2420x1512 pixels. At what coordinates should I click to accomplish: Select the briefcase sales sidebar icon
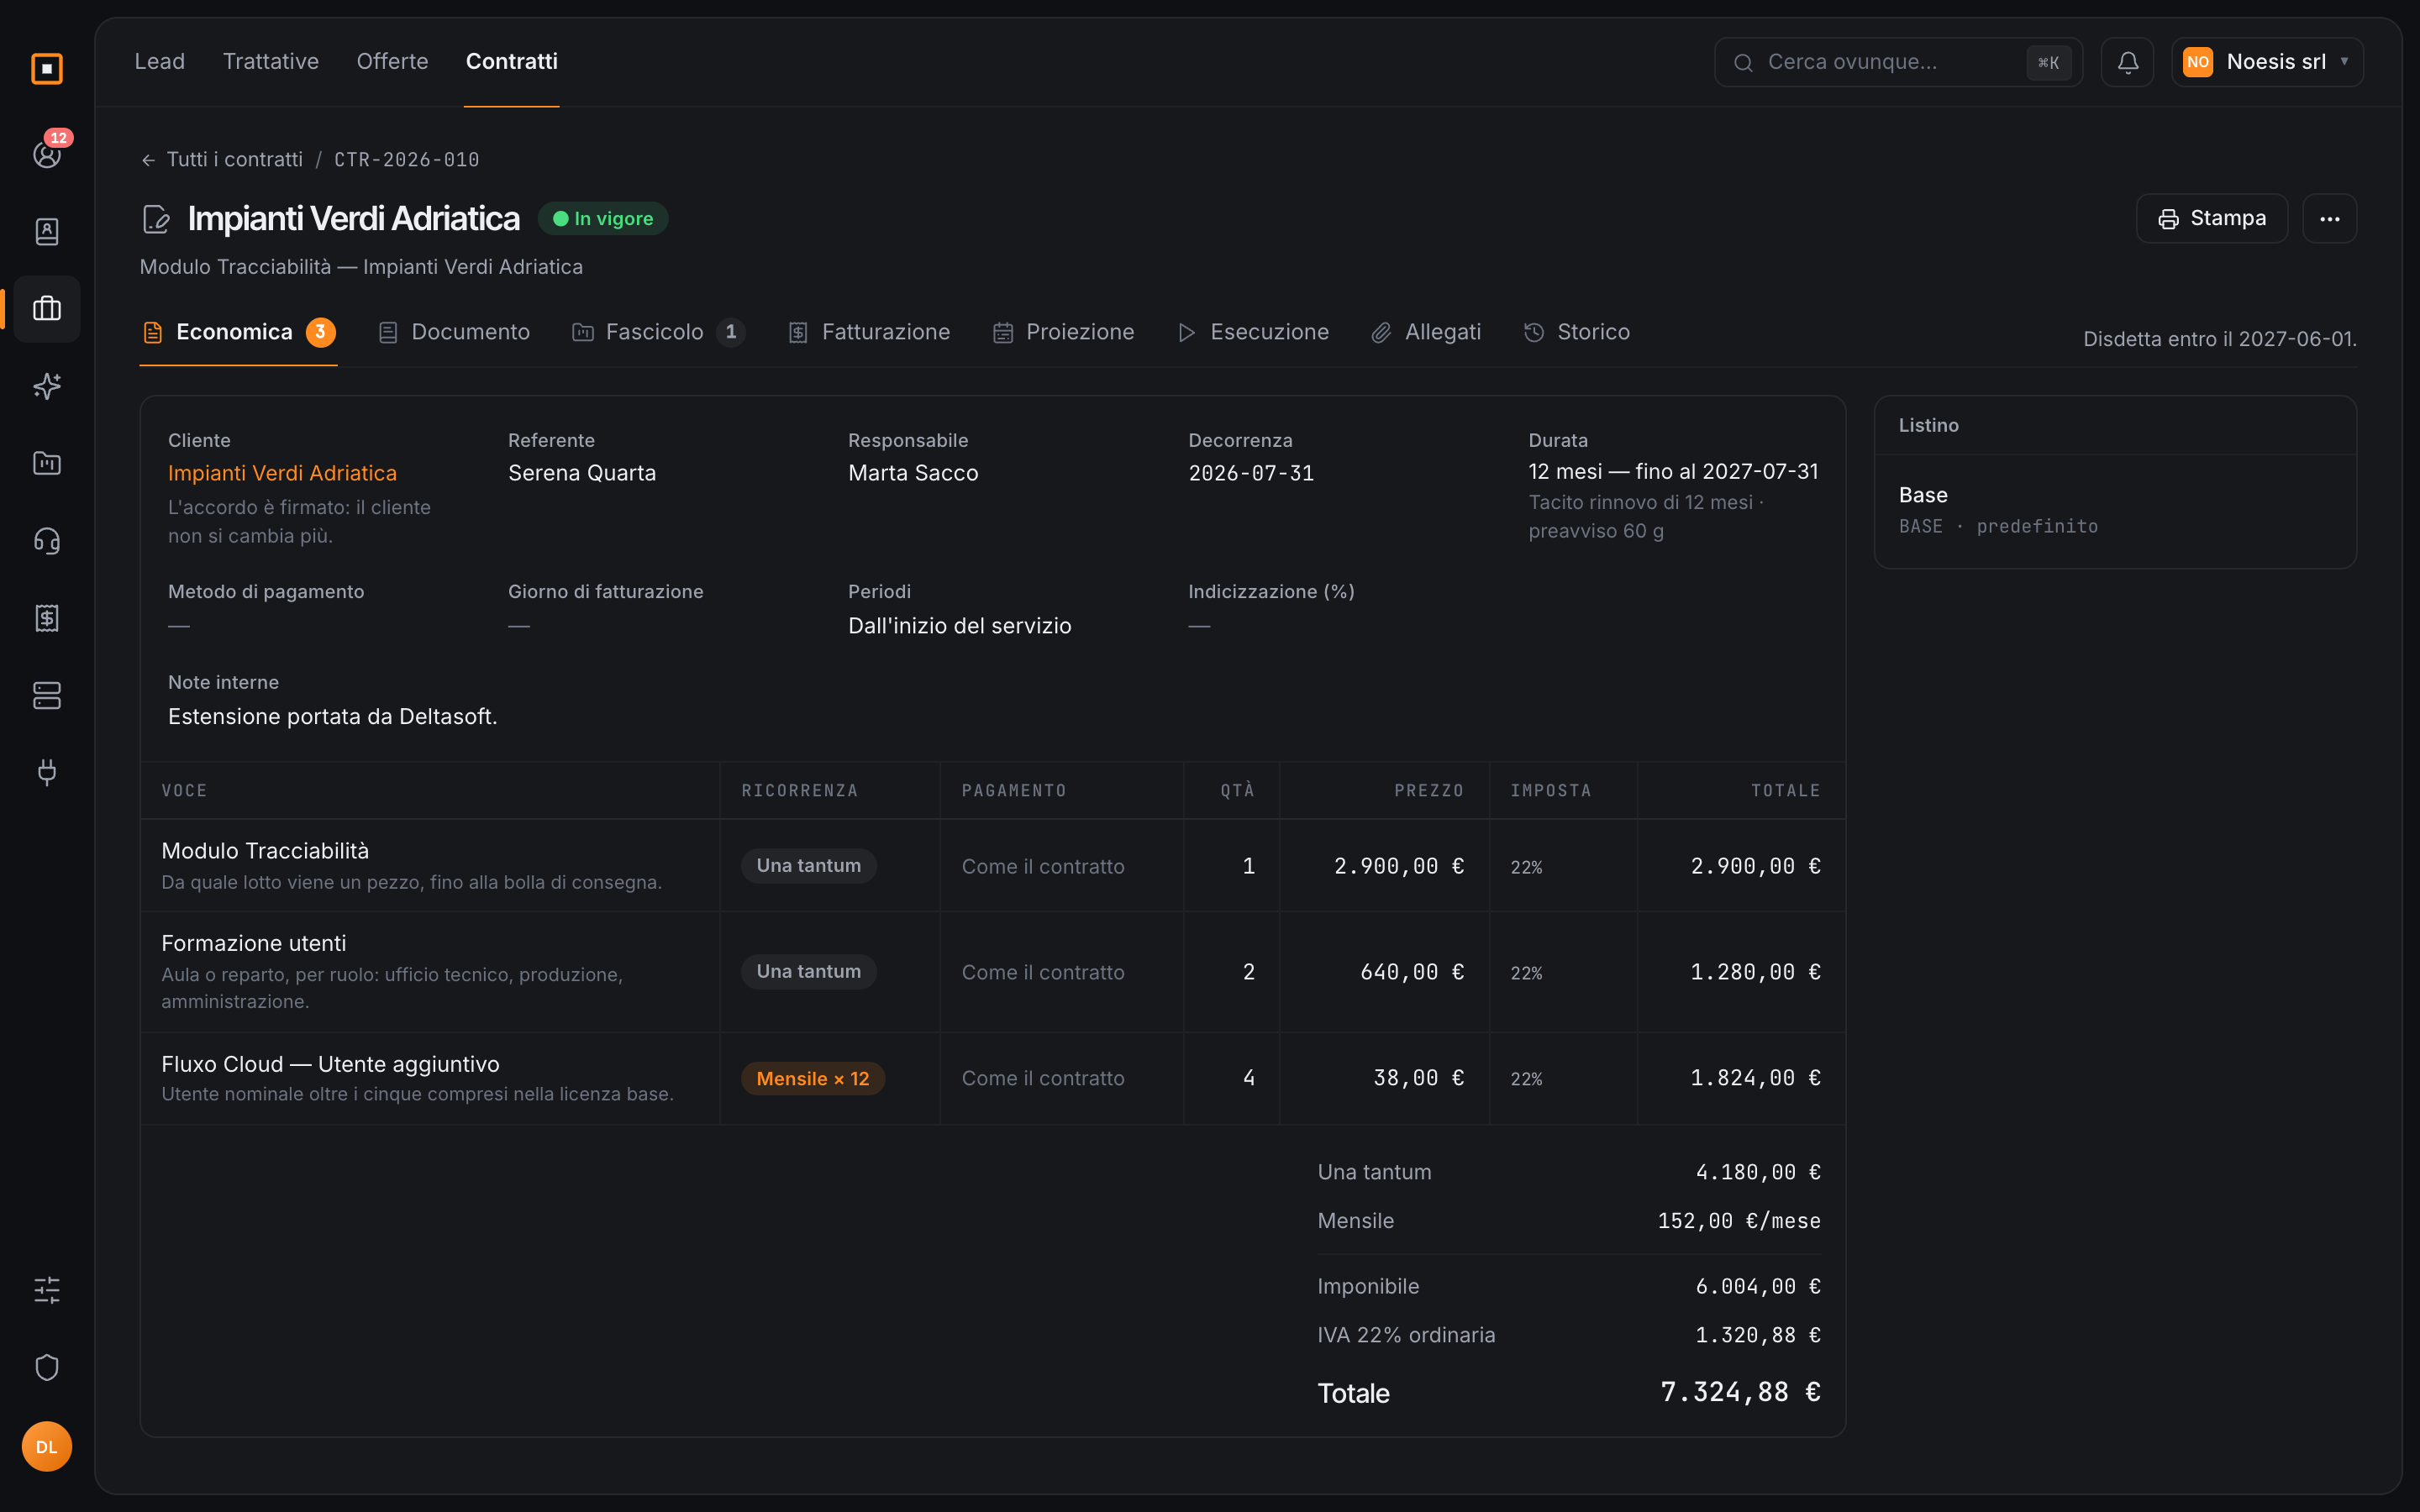coord(47,309)
